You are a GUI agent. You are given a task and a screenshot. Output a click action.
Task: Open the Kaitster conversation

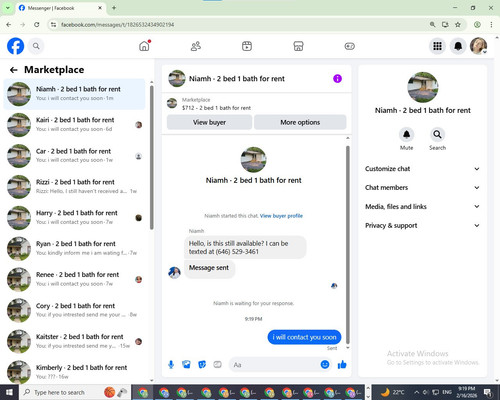point(75,341)
